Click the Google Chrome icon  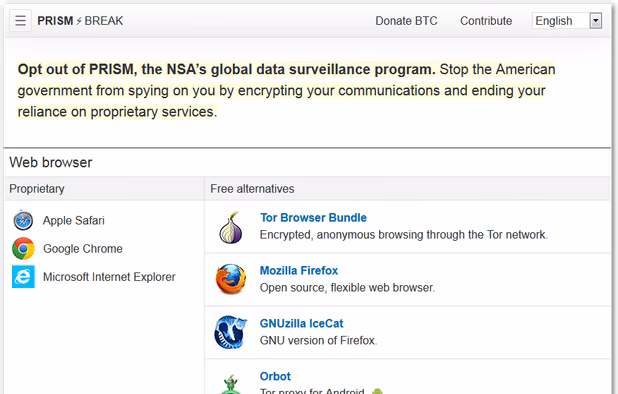[x=23, y=249]
